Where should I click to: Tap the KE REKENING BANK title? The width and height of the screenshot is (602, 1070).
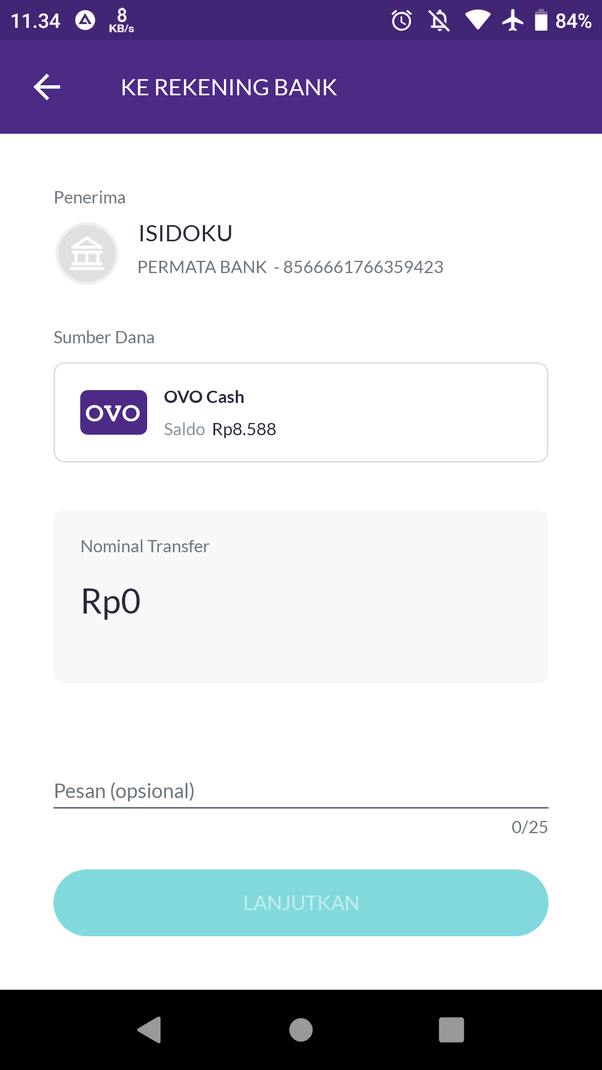pyautogui.click(x=229, y=87)
